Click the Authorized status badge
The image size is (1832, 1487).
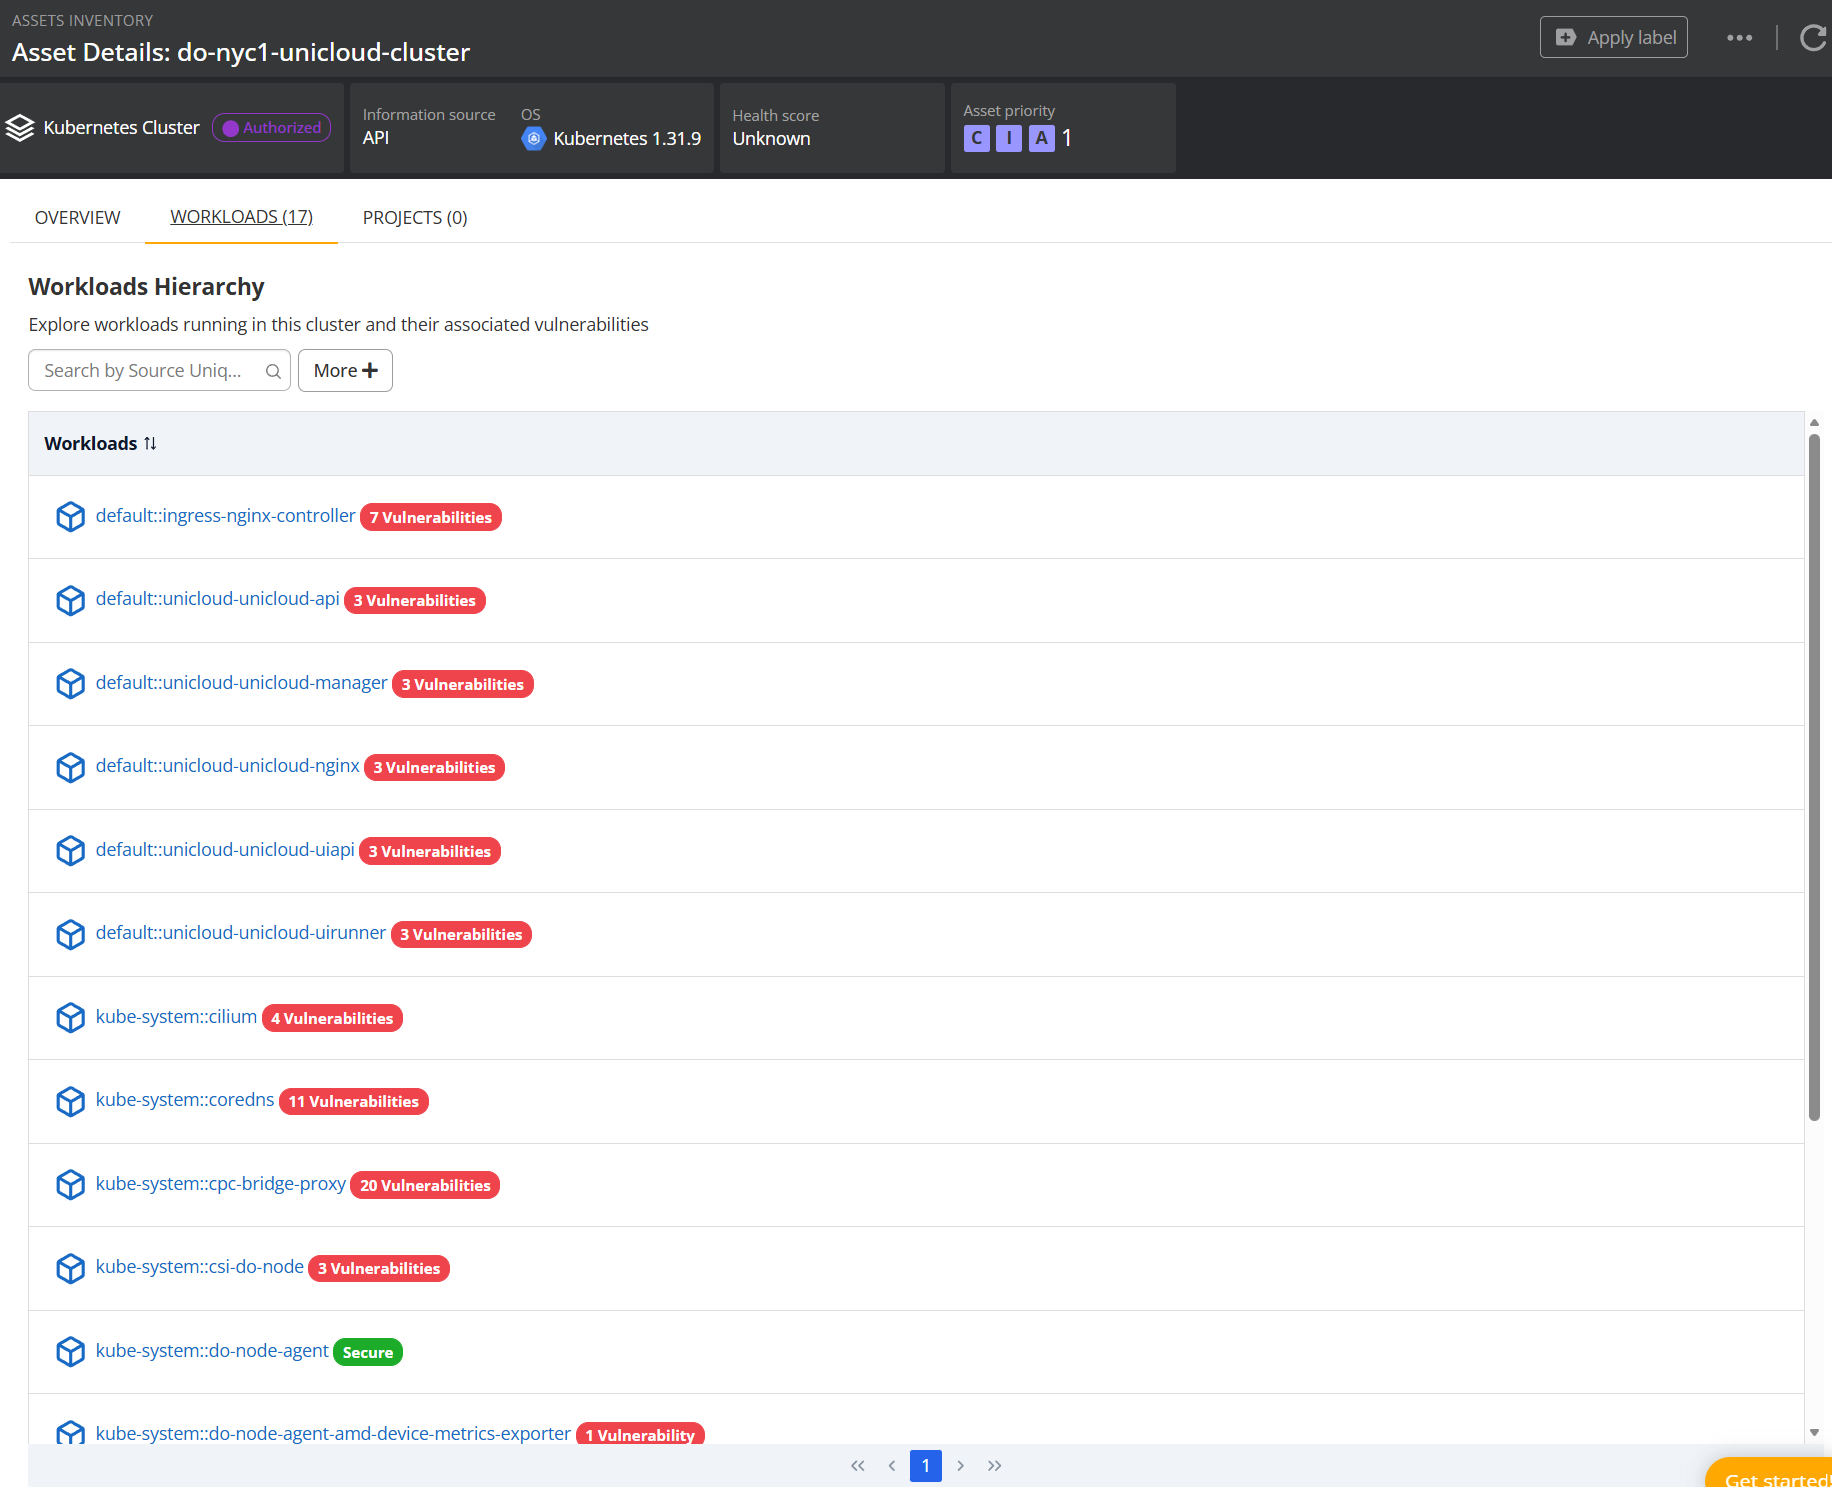click(x=271, y=128)
